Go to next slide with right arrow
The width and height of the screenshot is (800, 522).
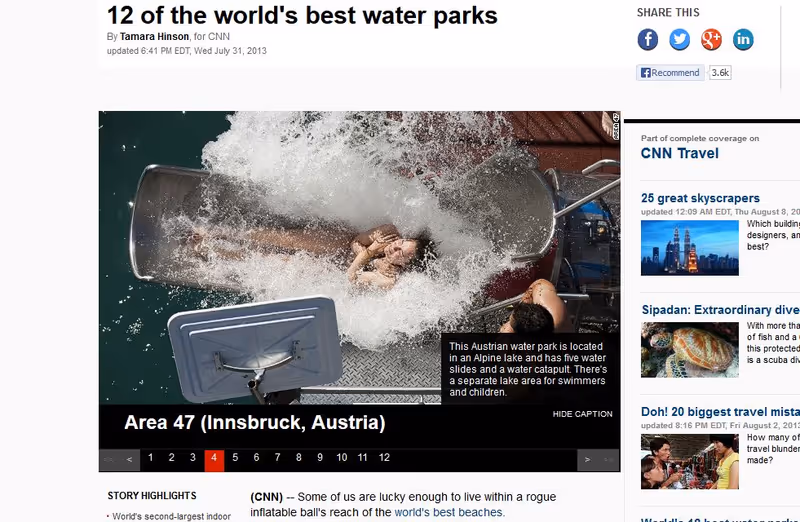tap(587, 460)
